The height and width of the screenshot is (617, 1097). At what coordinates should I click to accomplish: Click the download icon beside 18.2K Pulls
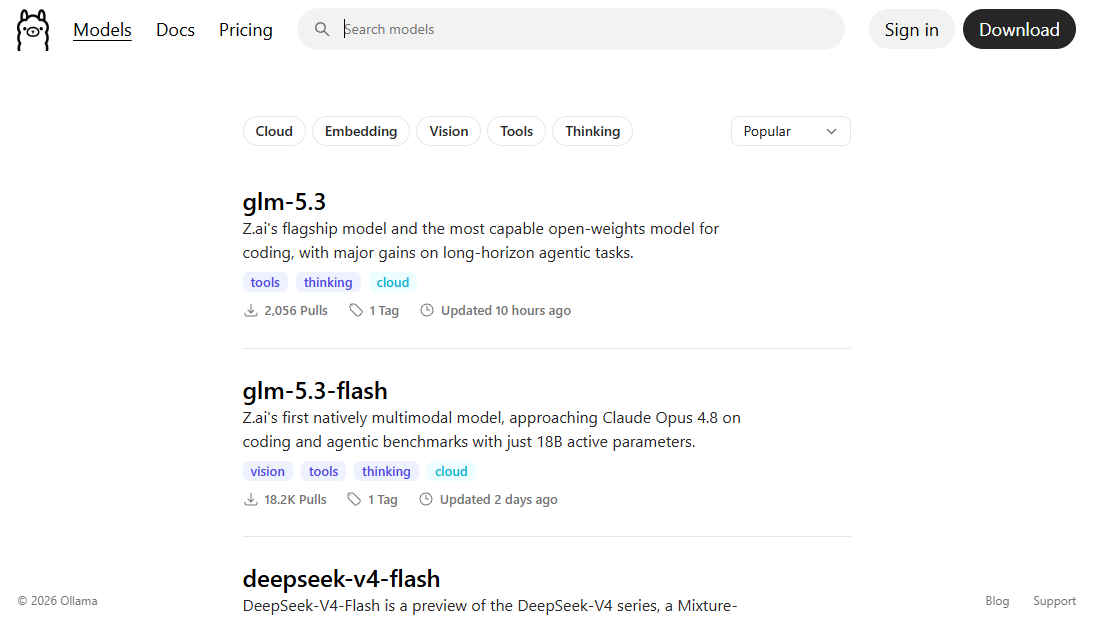click(250, 499)
